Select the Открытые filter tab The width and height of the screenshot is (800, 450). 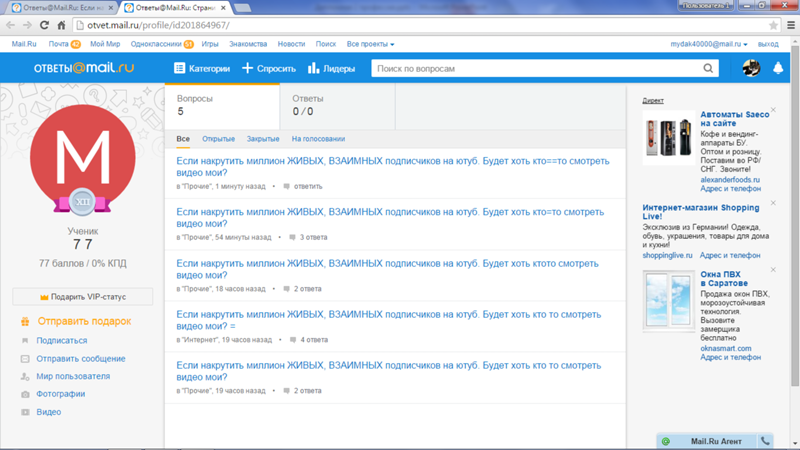tap(218, 139)
